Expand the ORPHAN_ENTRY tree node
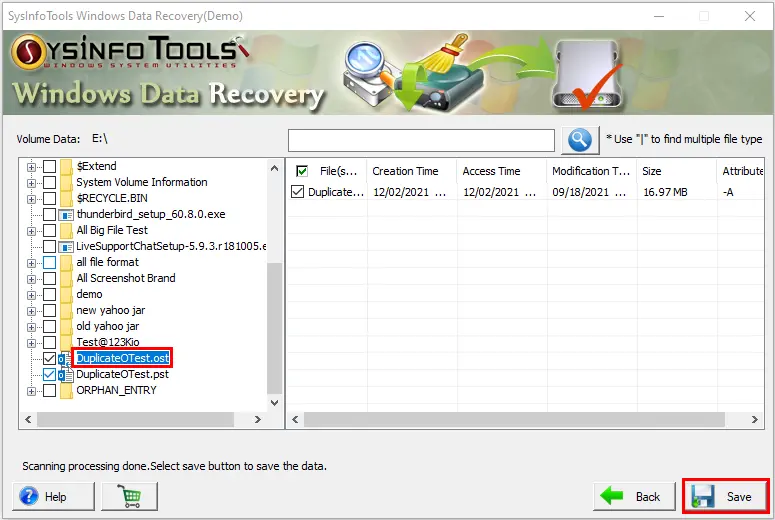Image resolution: width=775 pixels, height=520 pixels. 31,391
